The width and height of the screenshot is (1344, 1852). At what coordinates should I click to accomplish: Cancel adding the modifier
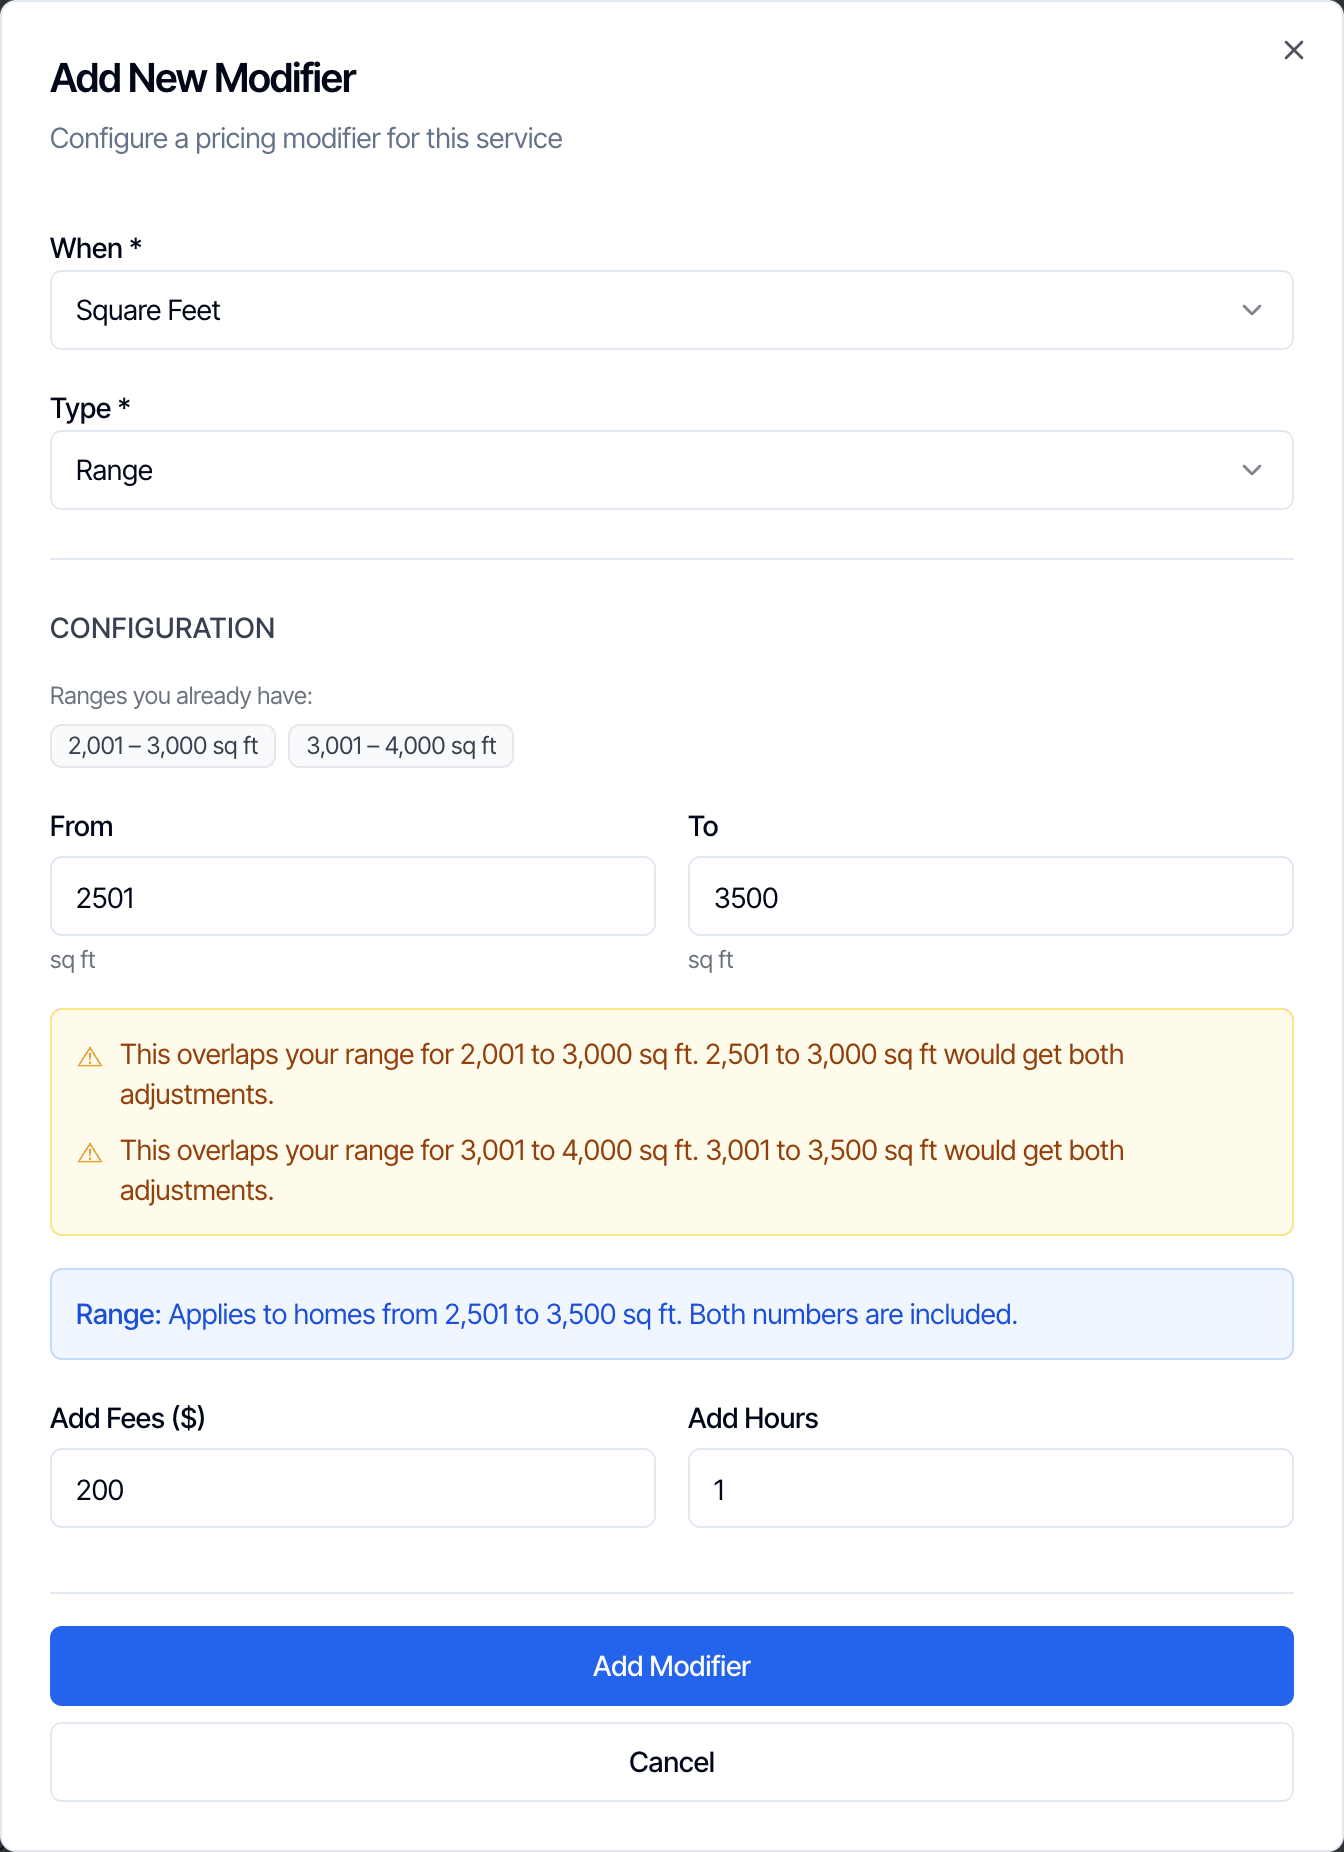click(672, 1762)
